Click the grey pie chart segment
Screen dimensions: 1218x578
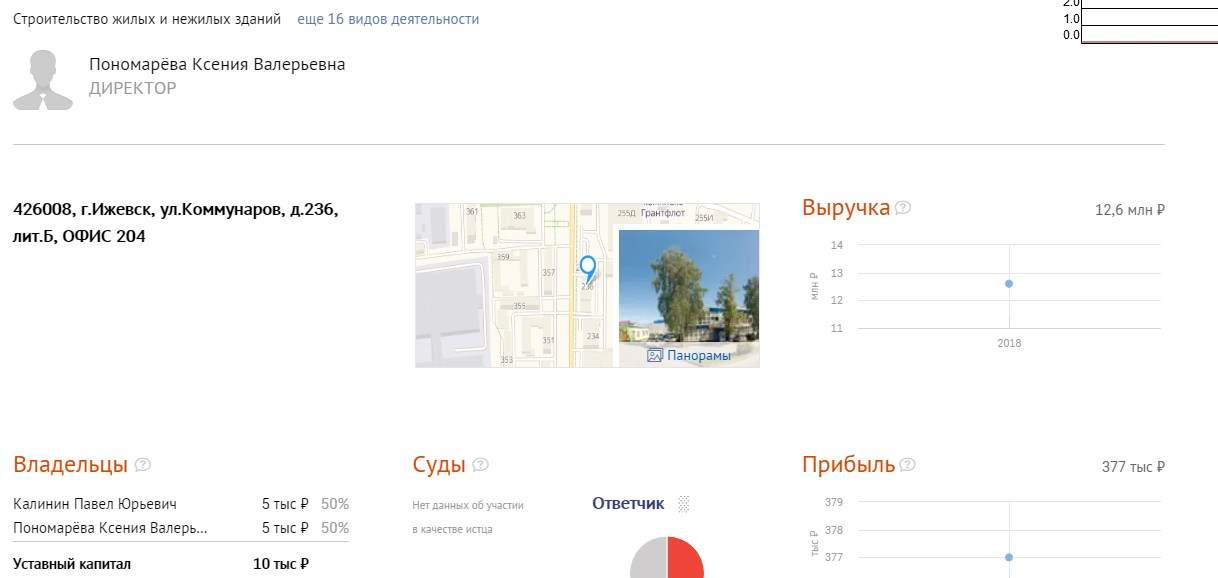[648, 558]
